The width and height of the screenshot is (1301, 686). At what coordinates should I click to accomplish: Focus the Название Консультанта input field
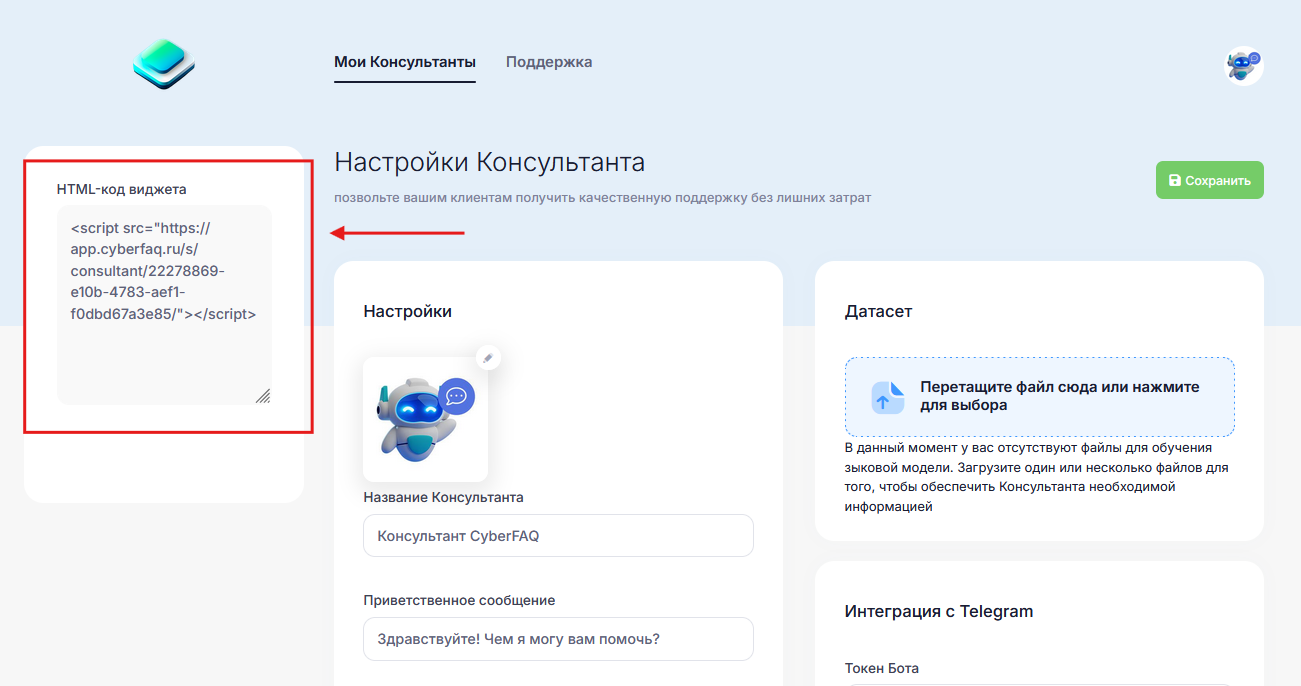(x=558, y=535)
